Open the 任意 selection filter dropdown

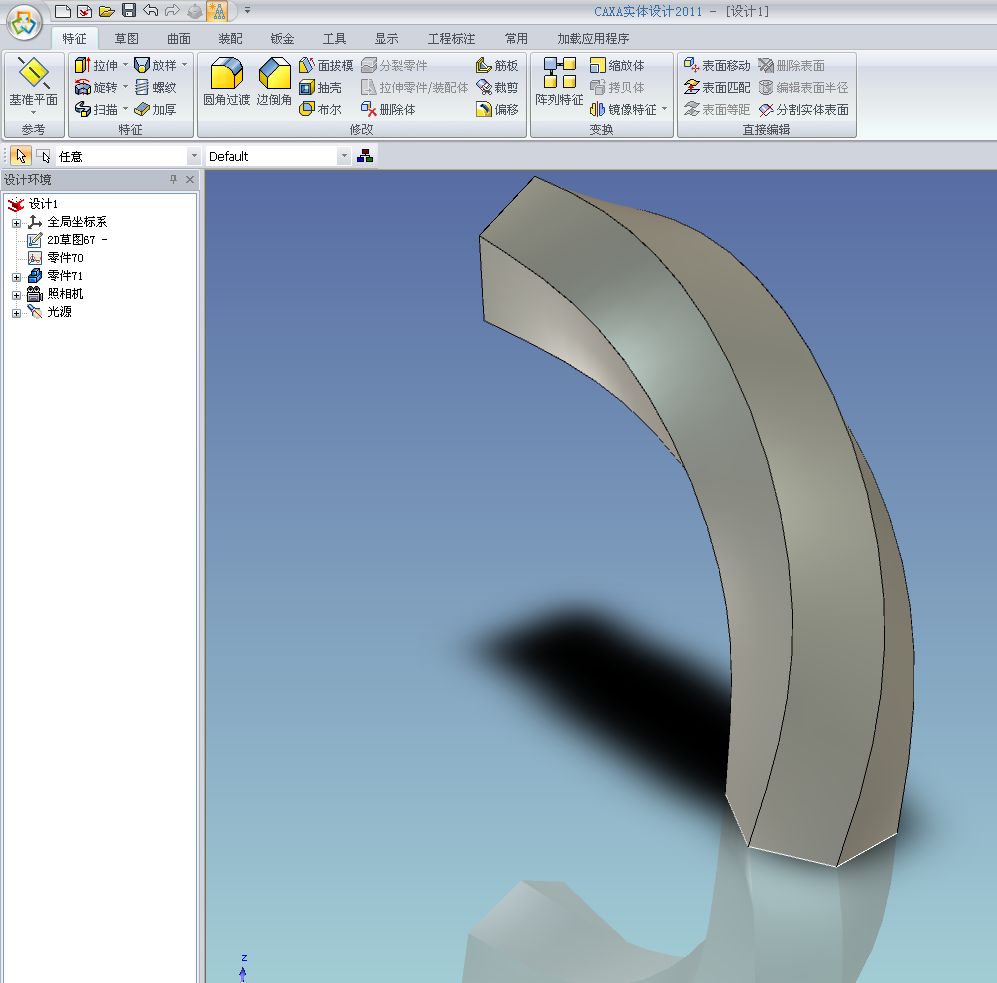point(194,157)
